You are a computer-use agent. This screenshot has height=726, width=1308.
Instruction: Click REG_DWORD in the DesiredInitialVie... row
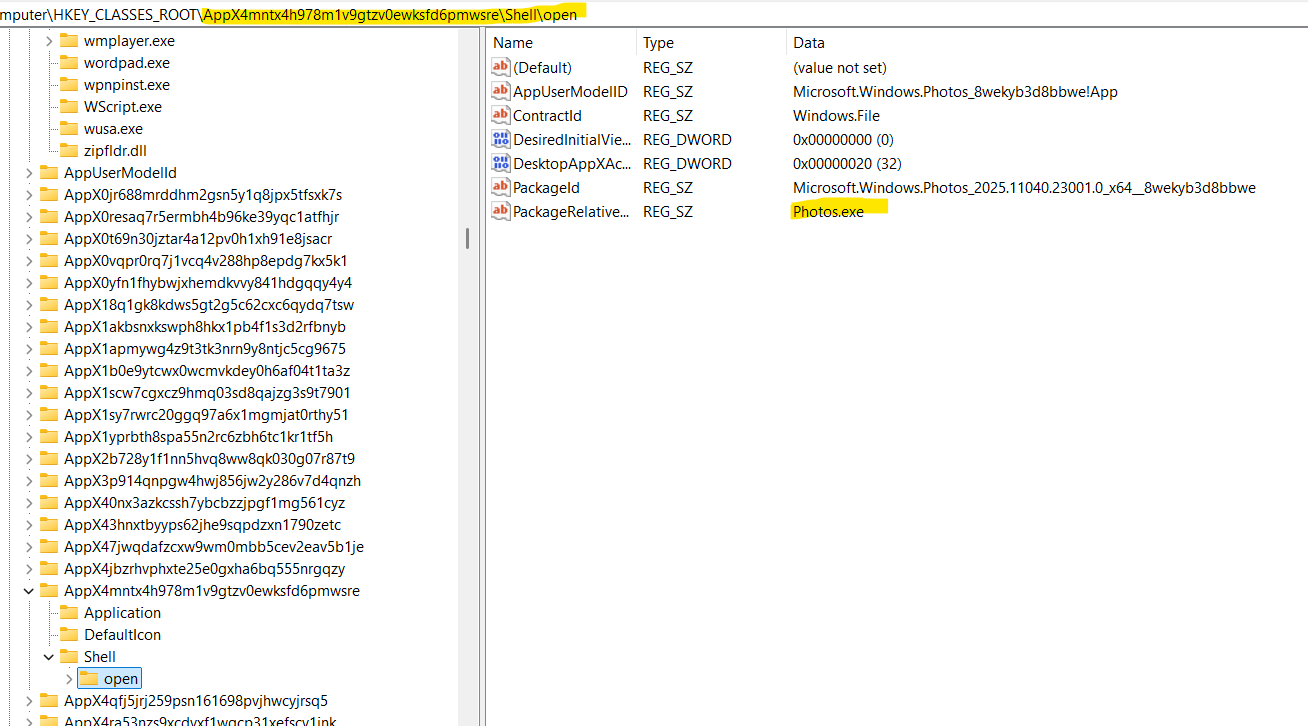[x=687, y=139]
